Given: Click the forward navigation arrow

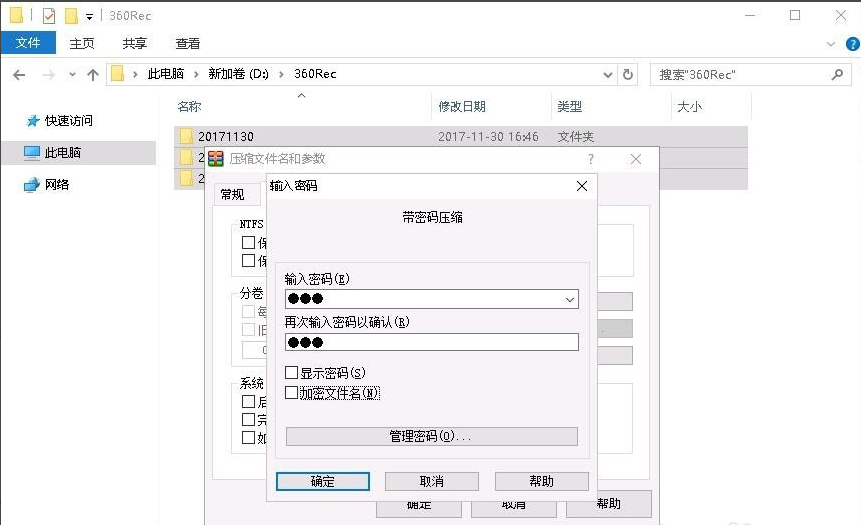Looking at the screenshot, I should tap(48, 75).
